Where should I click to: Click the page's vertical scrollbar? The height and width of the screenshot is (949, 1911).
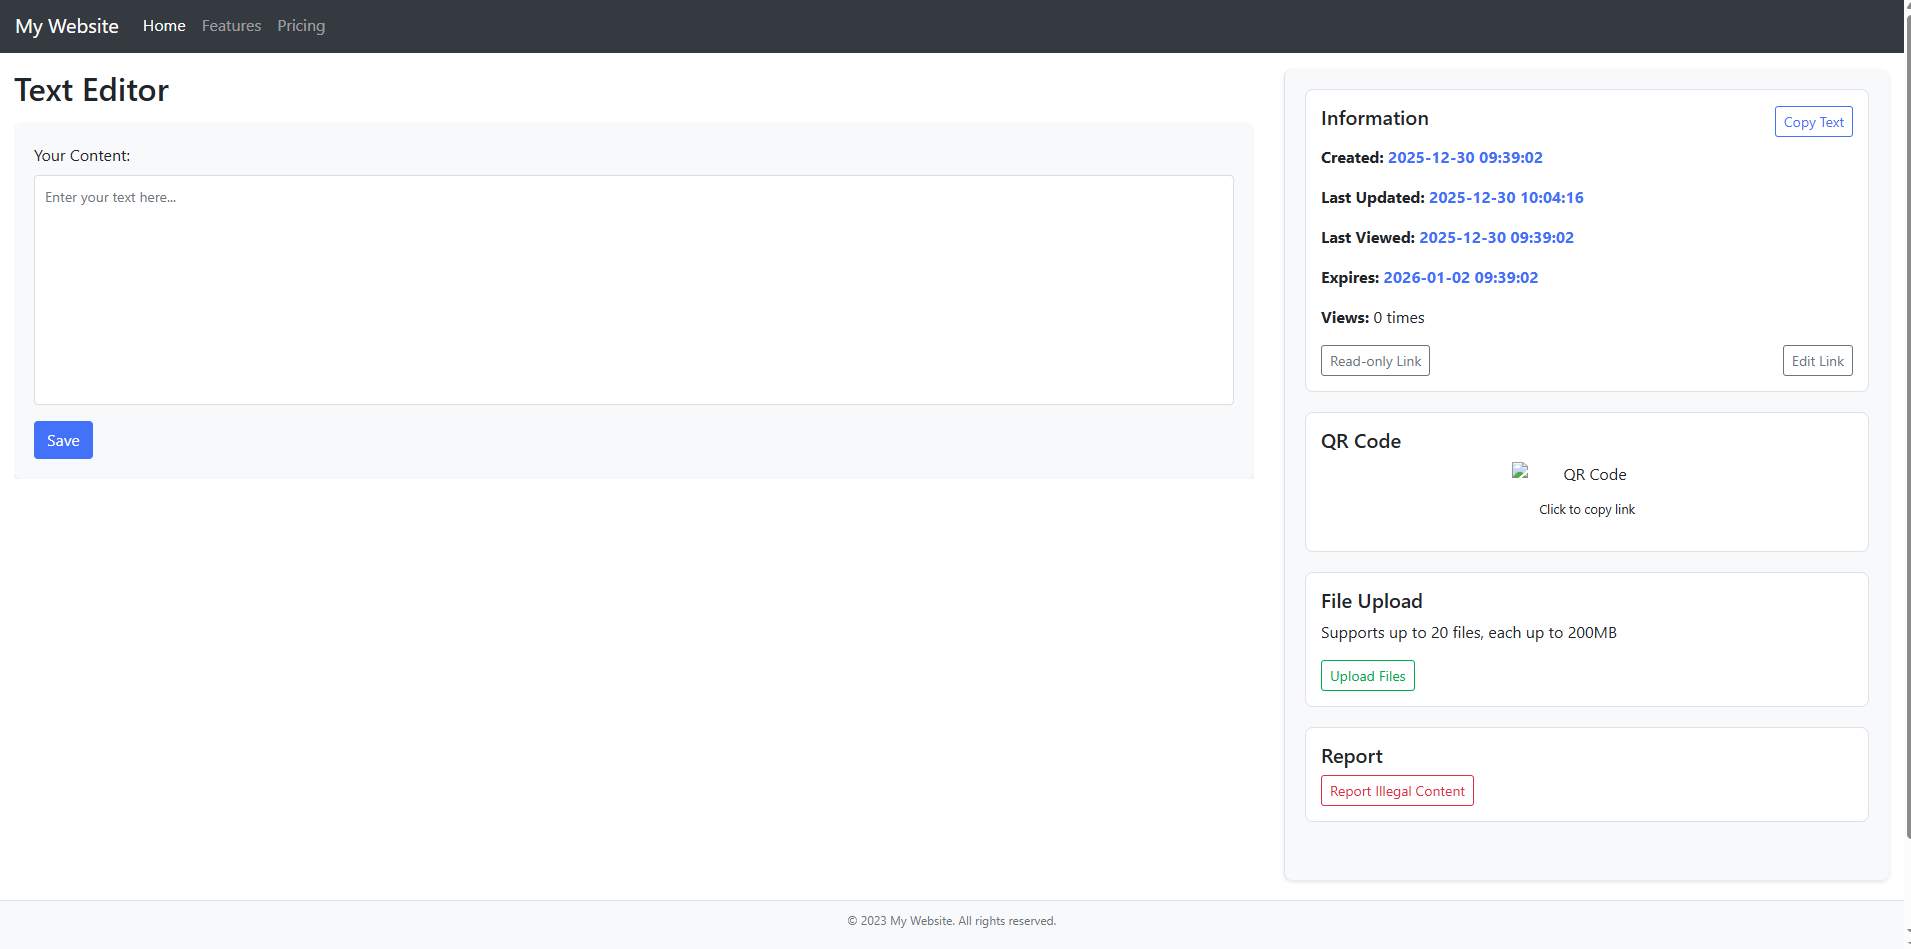(x=1907, y=400)
